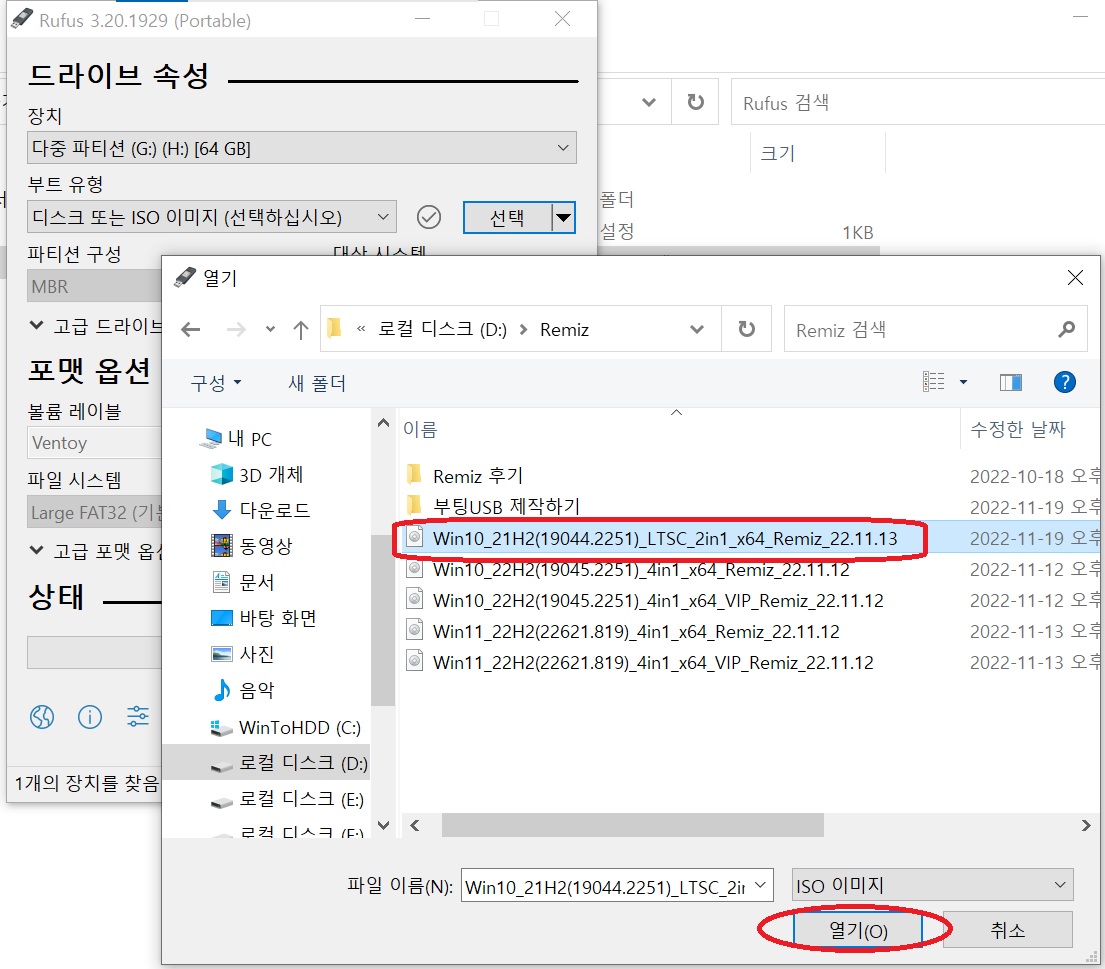The image size is (1105, 969).
Task: Open the Rufus about info icon
Action: 89,717
